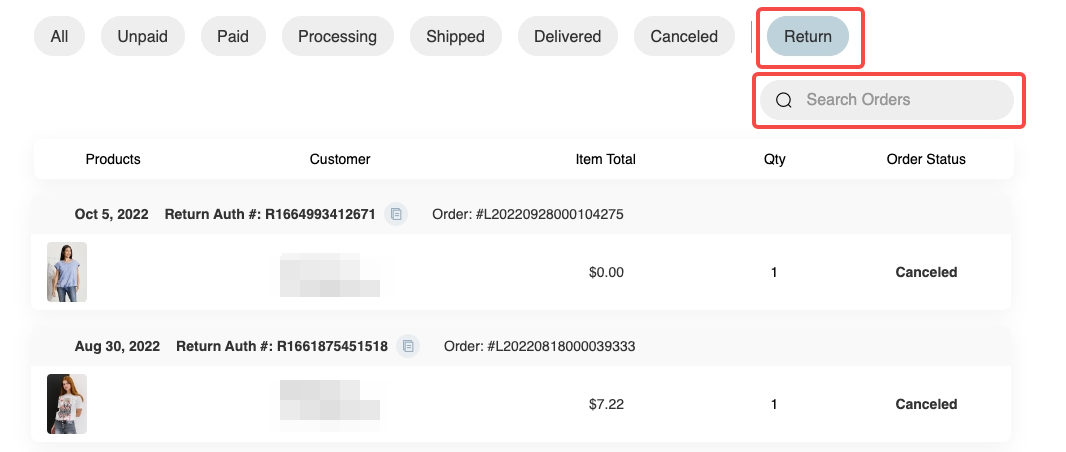Show Canceled orders
This screenshot has width=1066, height=452.
click(684, 37)
